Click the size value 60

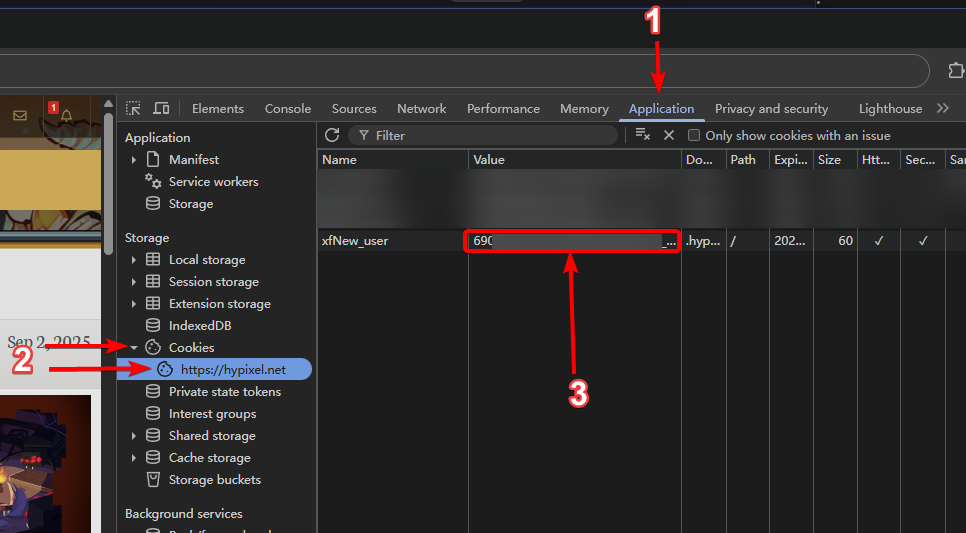(845, 241)
